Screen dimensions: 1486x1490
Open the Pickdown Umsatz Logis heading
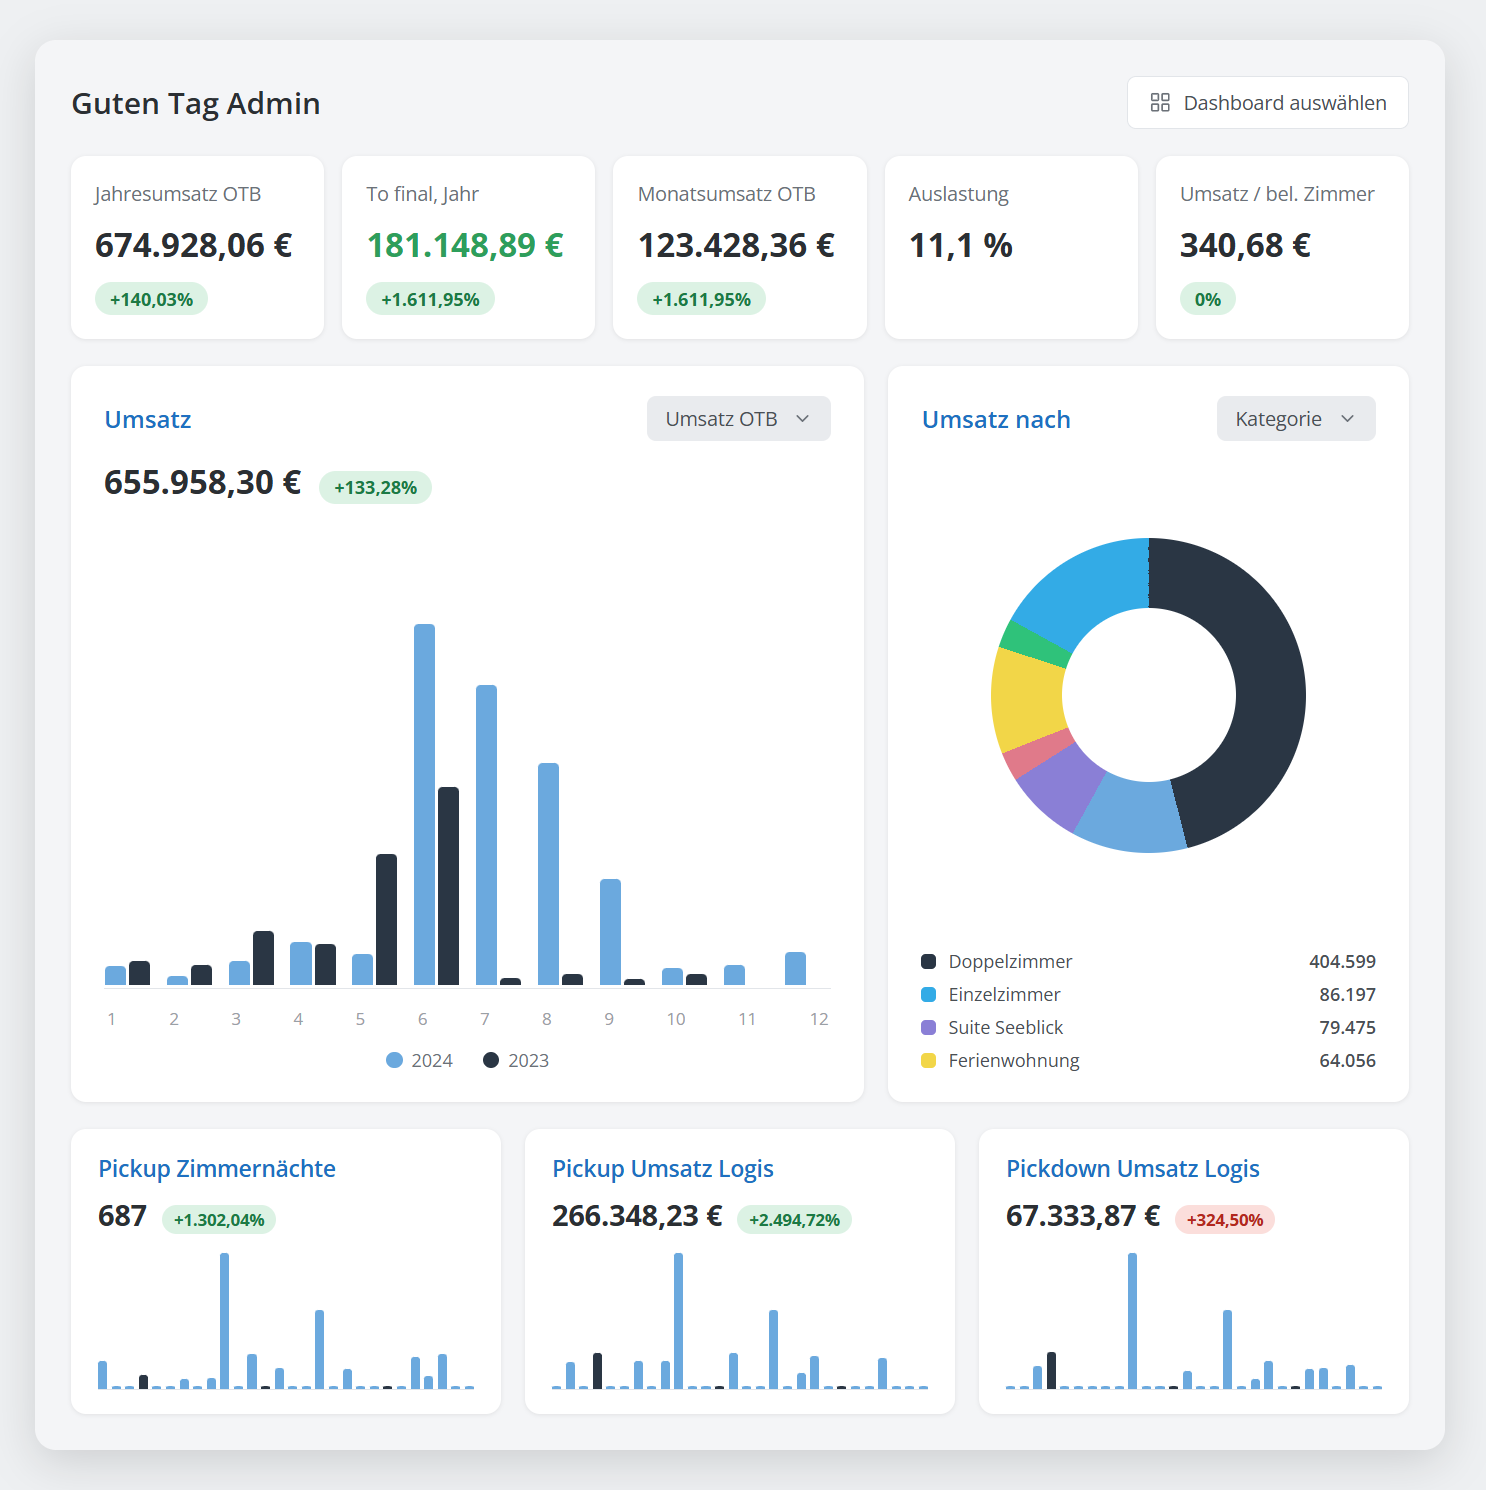[x=1133, y=1168]
